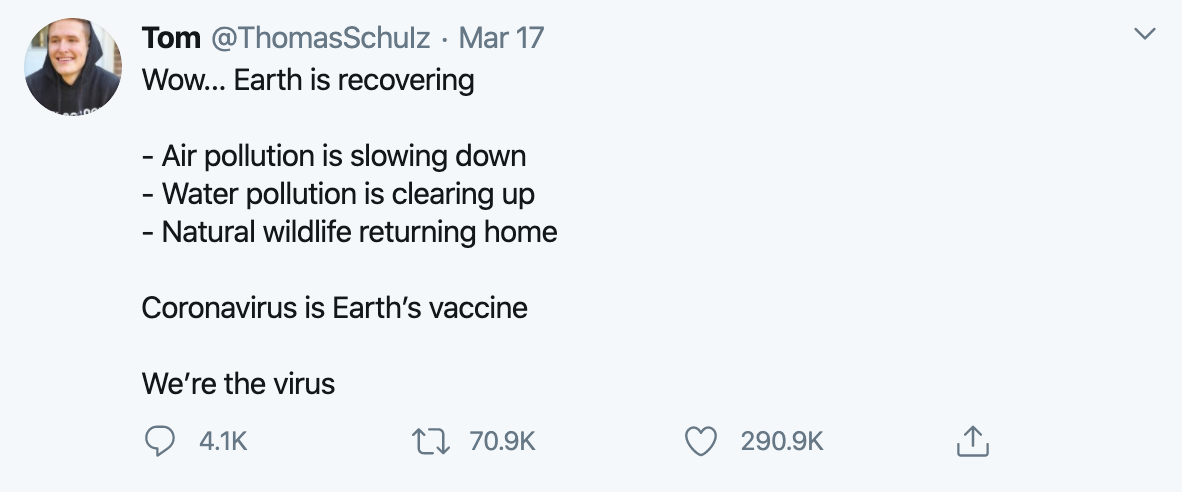
Task: Click the word "Coronavirus" in the tweet
Action: pyautogui.click(x=219, y=307)
